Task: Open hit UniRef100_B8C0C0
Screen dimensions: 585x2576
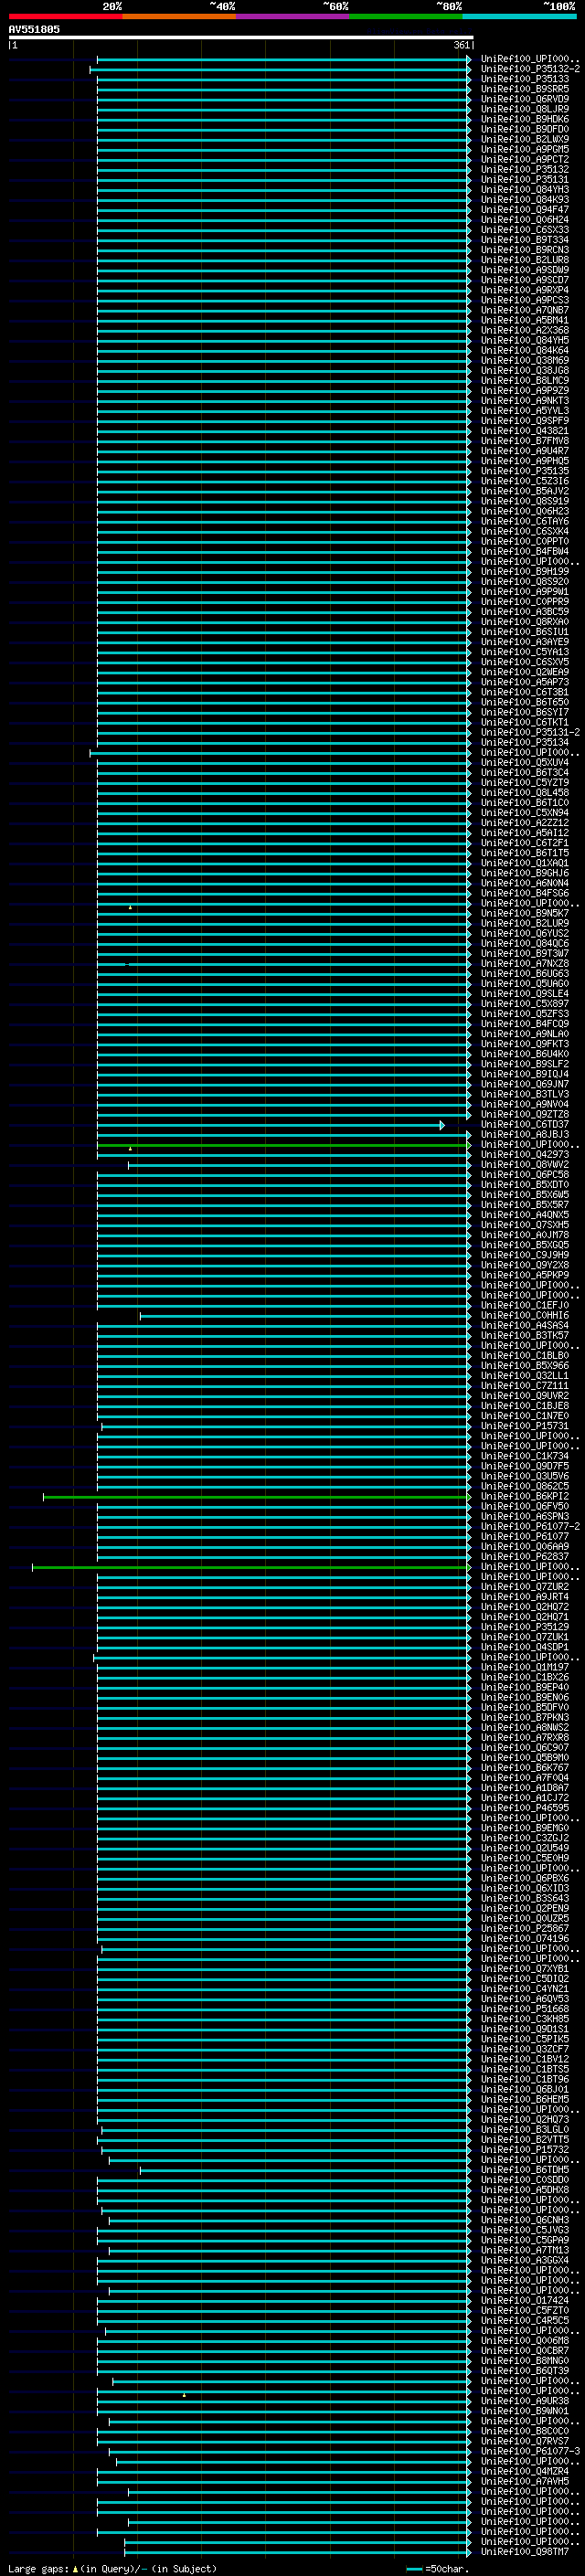Action: click(525, 2430)
